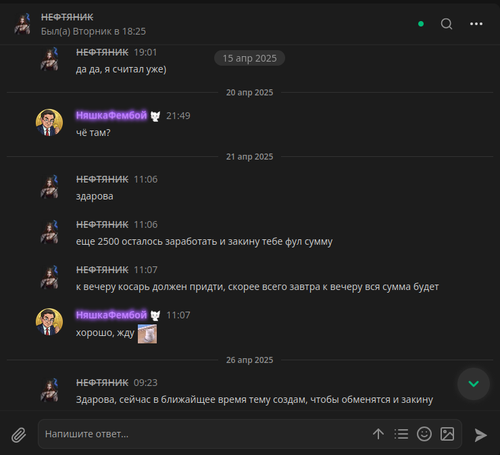Jump to latest messages with down chevron

(x=473, y=384)
